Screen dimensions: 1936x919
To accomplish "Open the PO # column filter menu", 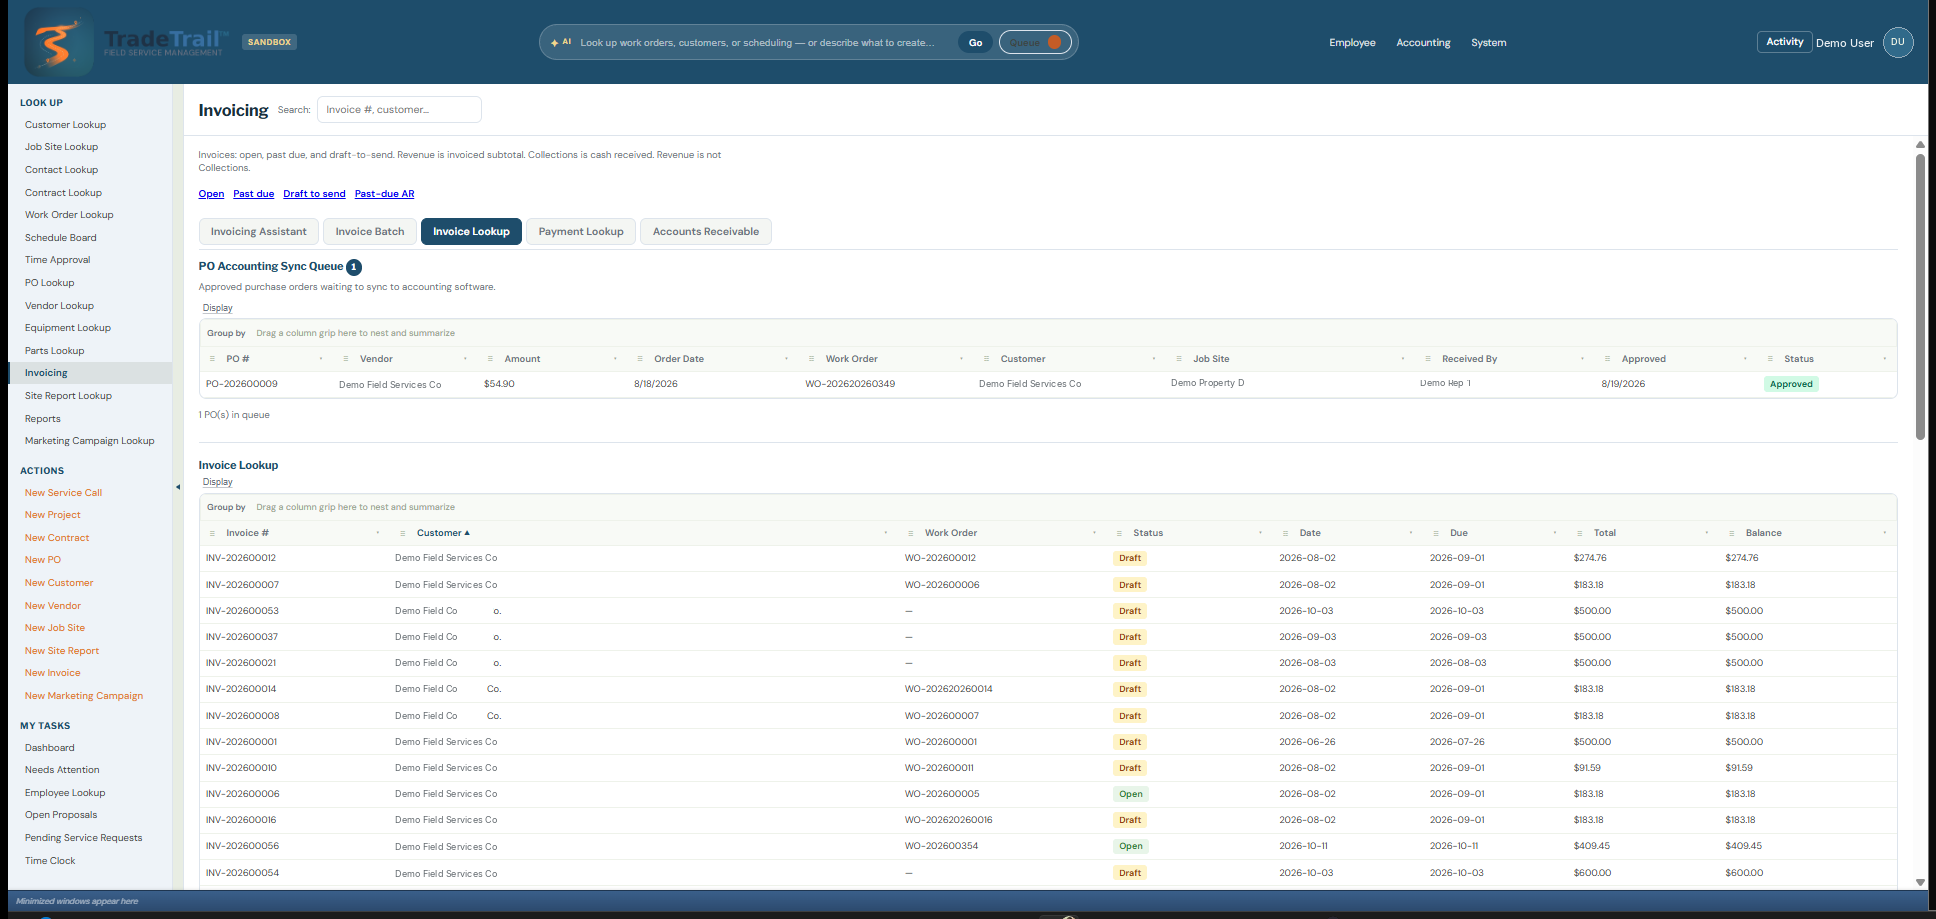I will tap(321, 359).
